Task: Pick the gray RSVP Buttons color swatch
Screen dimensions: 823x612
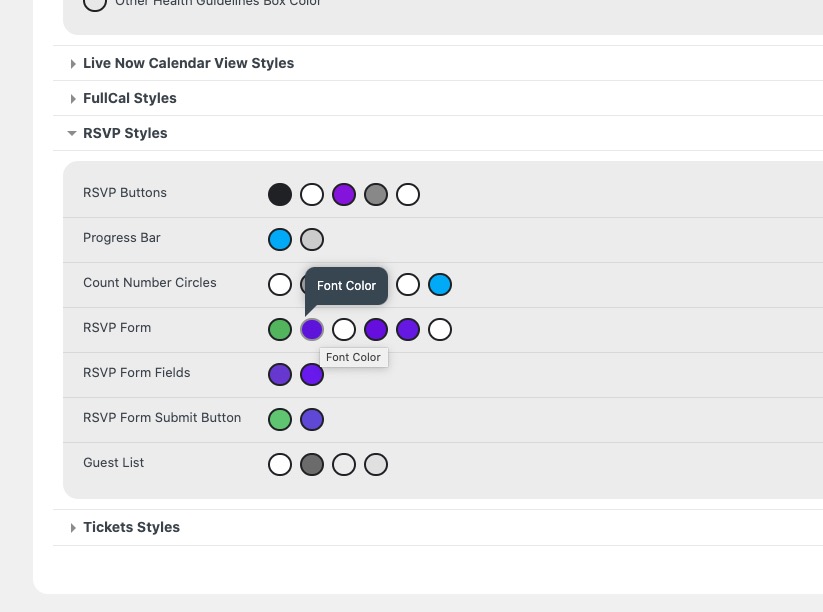Action: (x=376, y=194)
